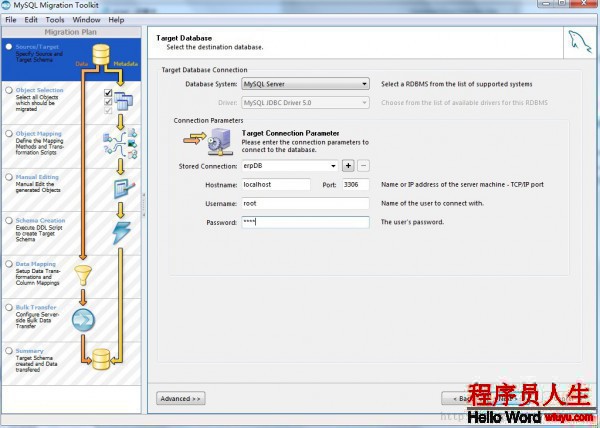Click the Bulk Transfer step title
600x428 pixels.
pos(36,307)
